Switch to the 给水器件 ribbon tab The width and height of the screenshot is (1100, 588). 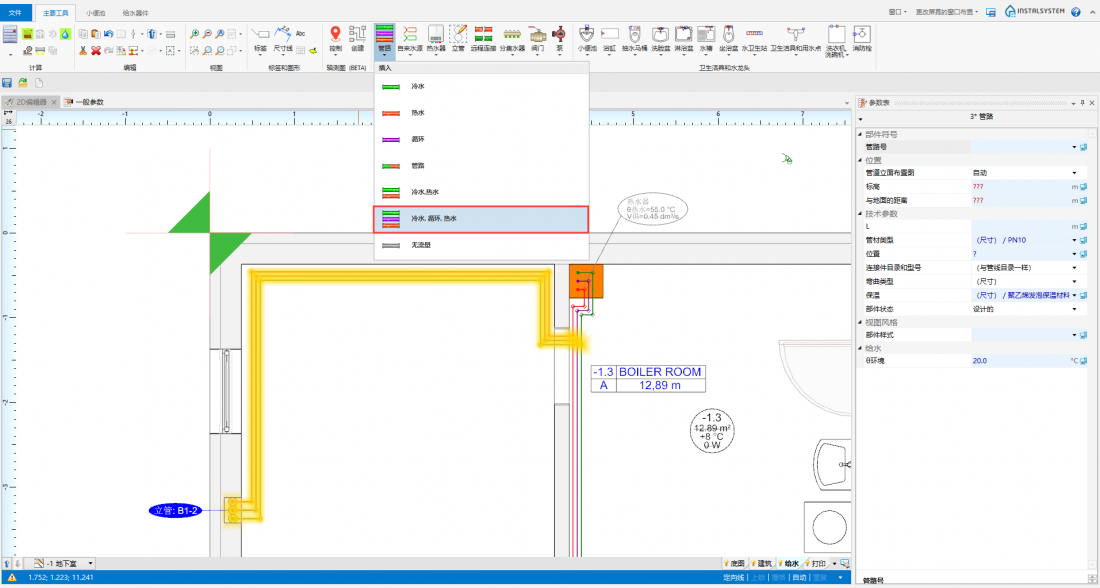pyautogui.click(x=135, y=12)
